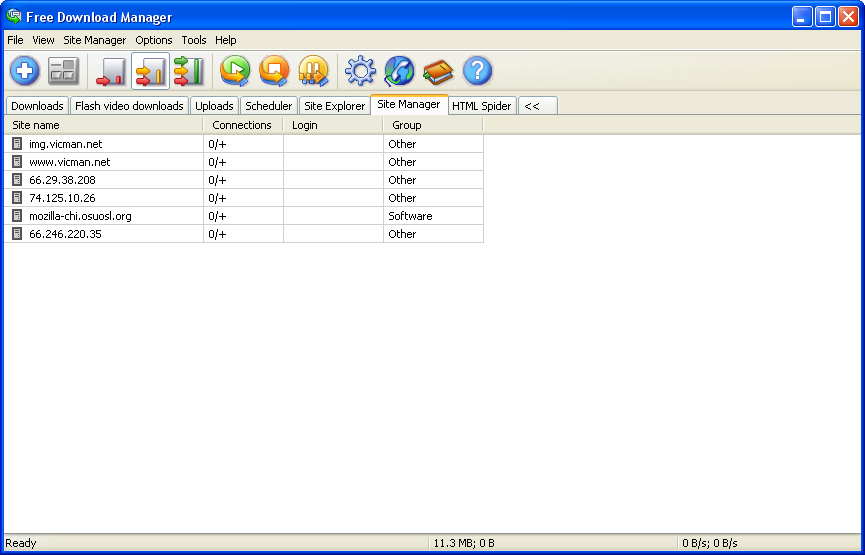Minimize the Free Download Manager window
Viewport: 865px width, 555px height.
point(802,17)
